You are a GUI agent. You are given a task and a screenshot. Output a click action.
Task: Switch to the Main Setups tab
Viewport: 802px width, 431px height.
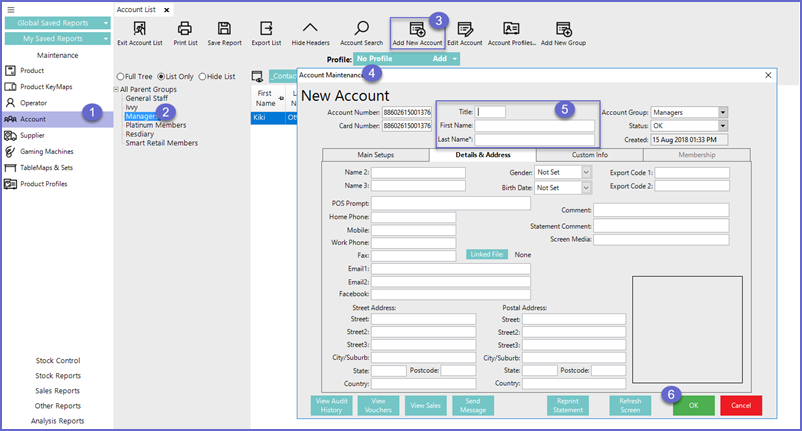click(x=375, y=155)
